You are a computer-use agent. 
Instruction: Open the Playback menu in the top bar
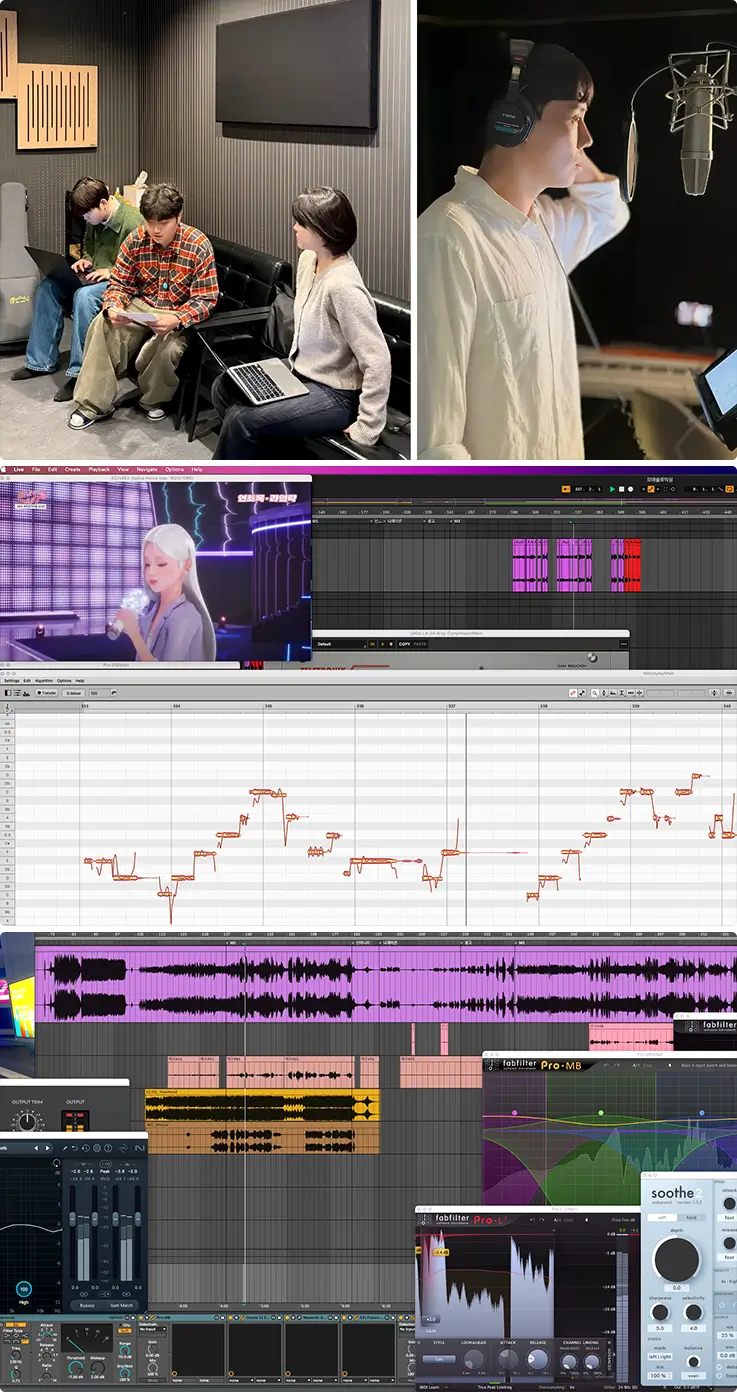click(99, 469)
